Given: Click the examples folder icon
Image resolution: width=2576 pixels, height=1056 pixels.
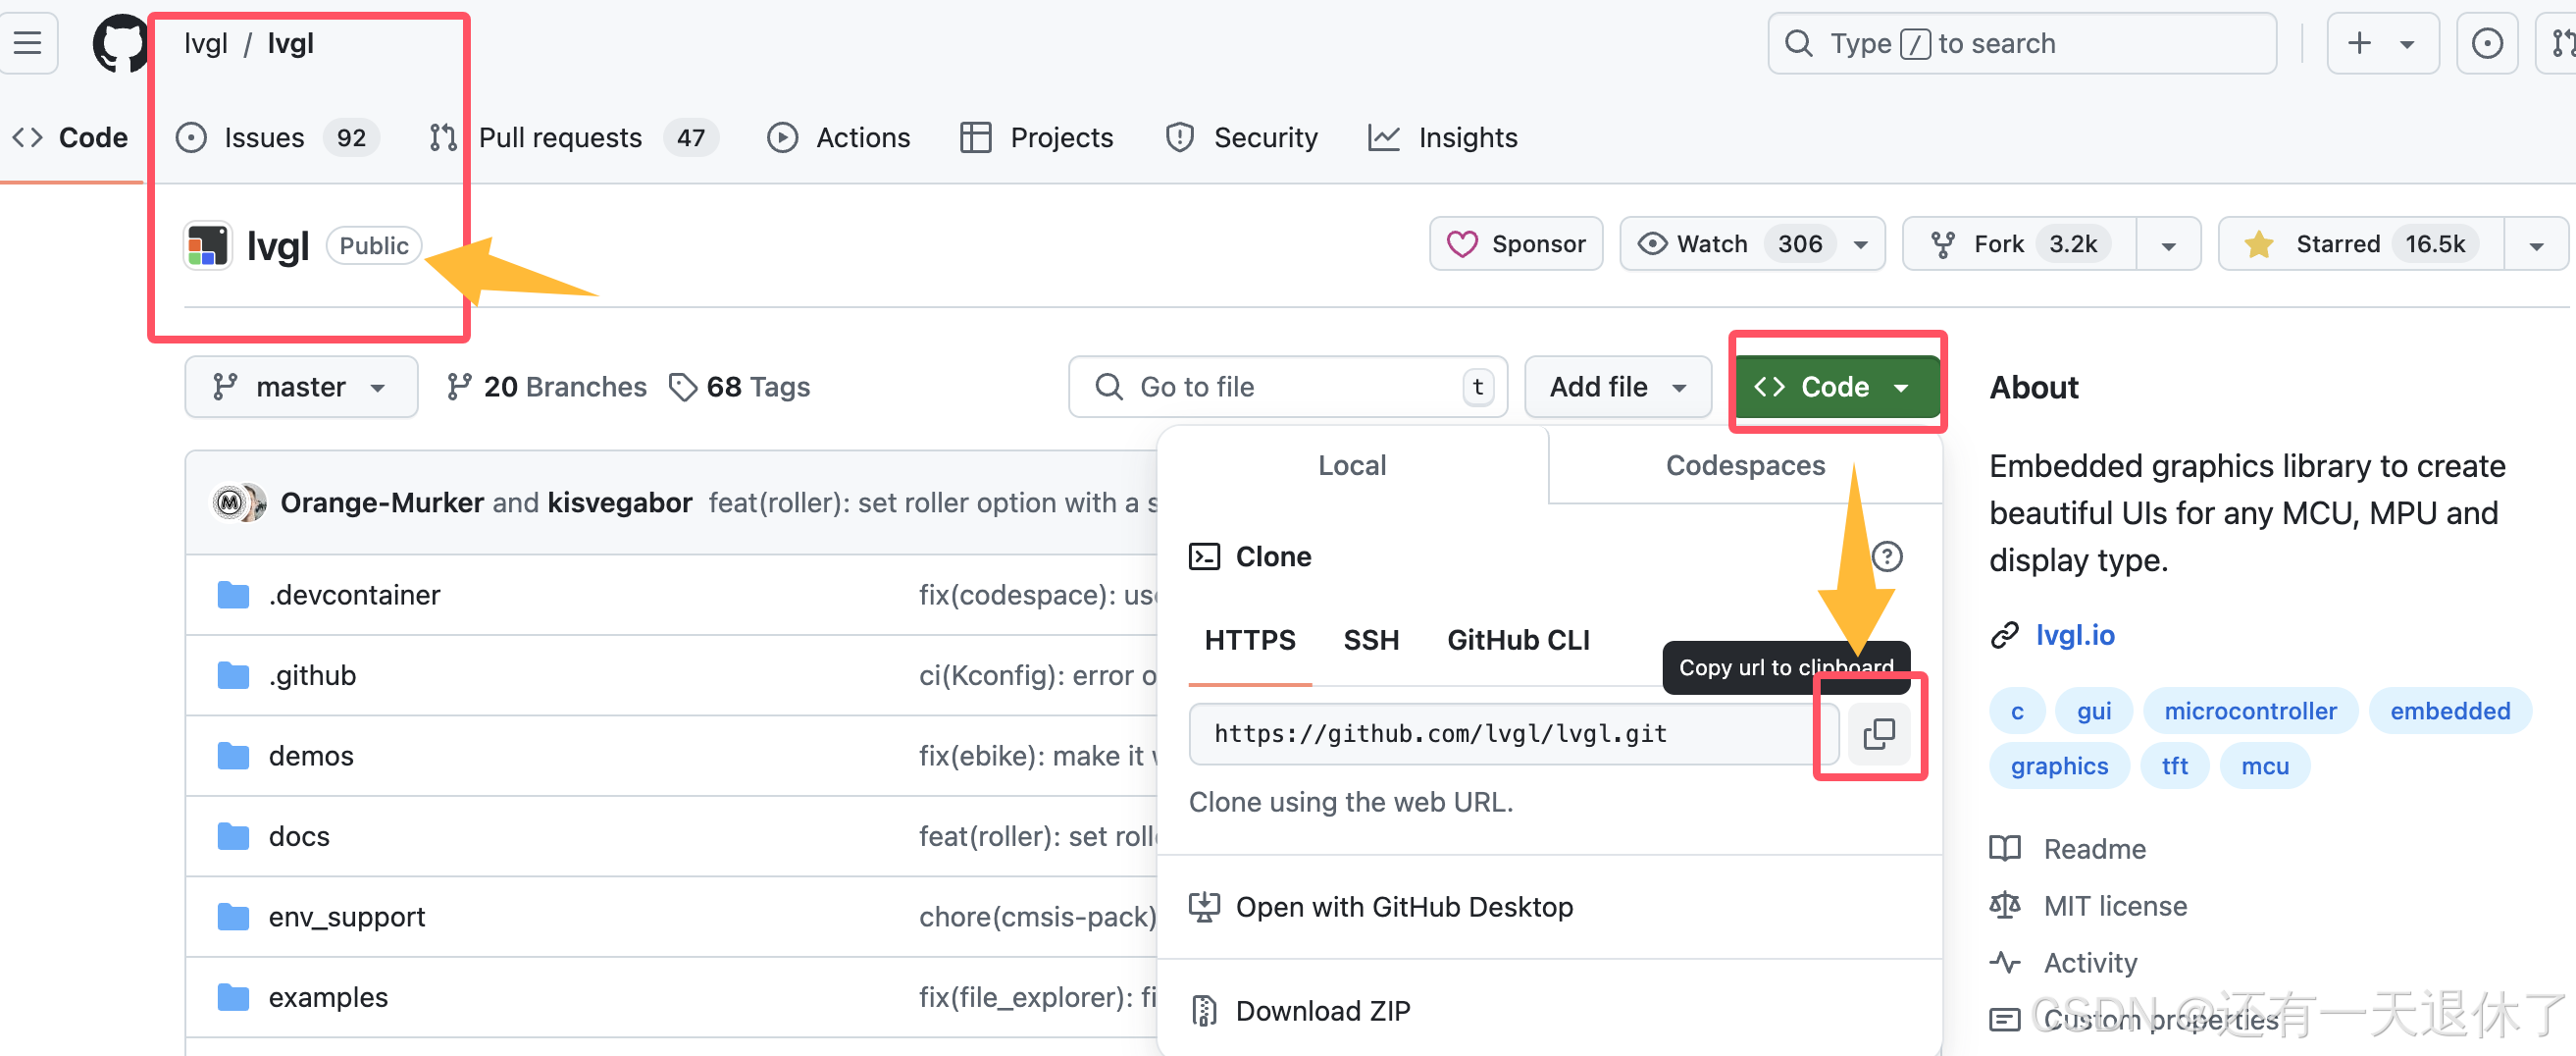Looking at the screenshot, I should pos(233,997).
